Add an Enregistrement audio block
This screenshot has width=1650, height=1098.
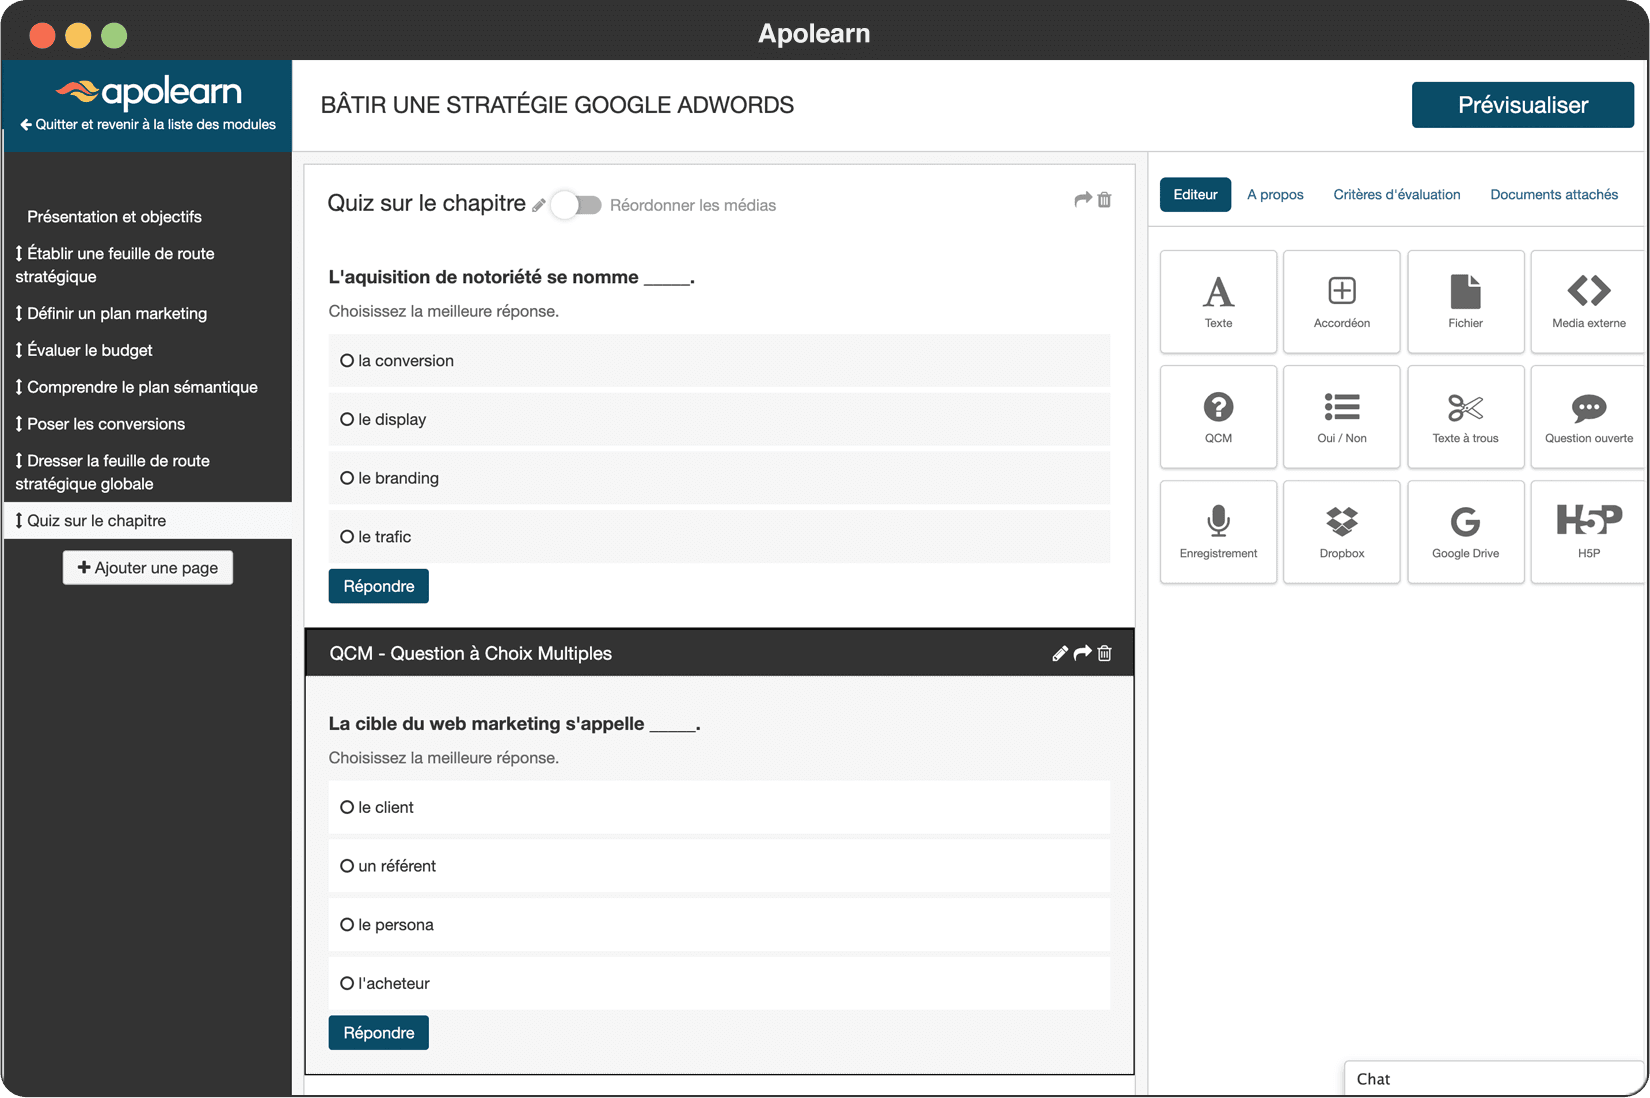click(1218, 532)
